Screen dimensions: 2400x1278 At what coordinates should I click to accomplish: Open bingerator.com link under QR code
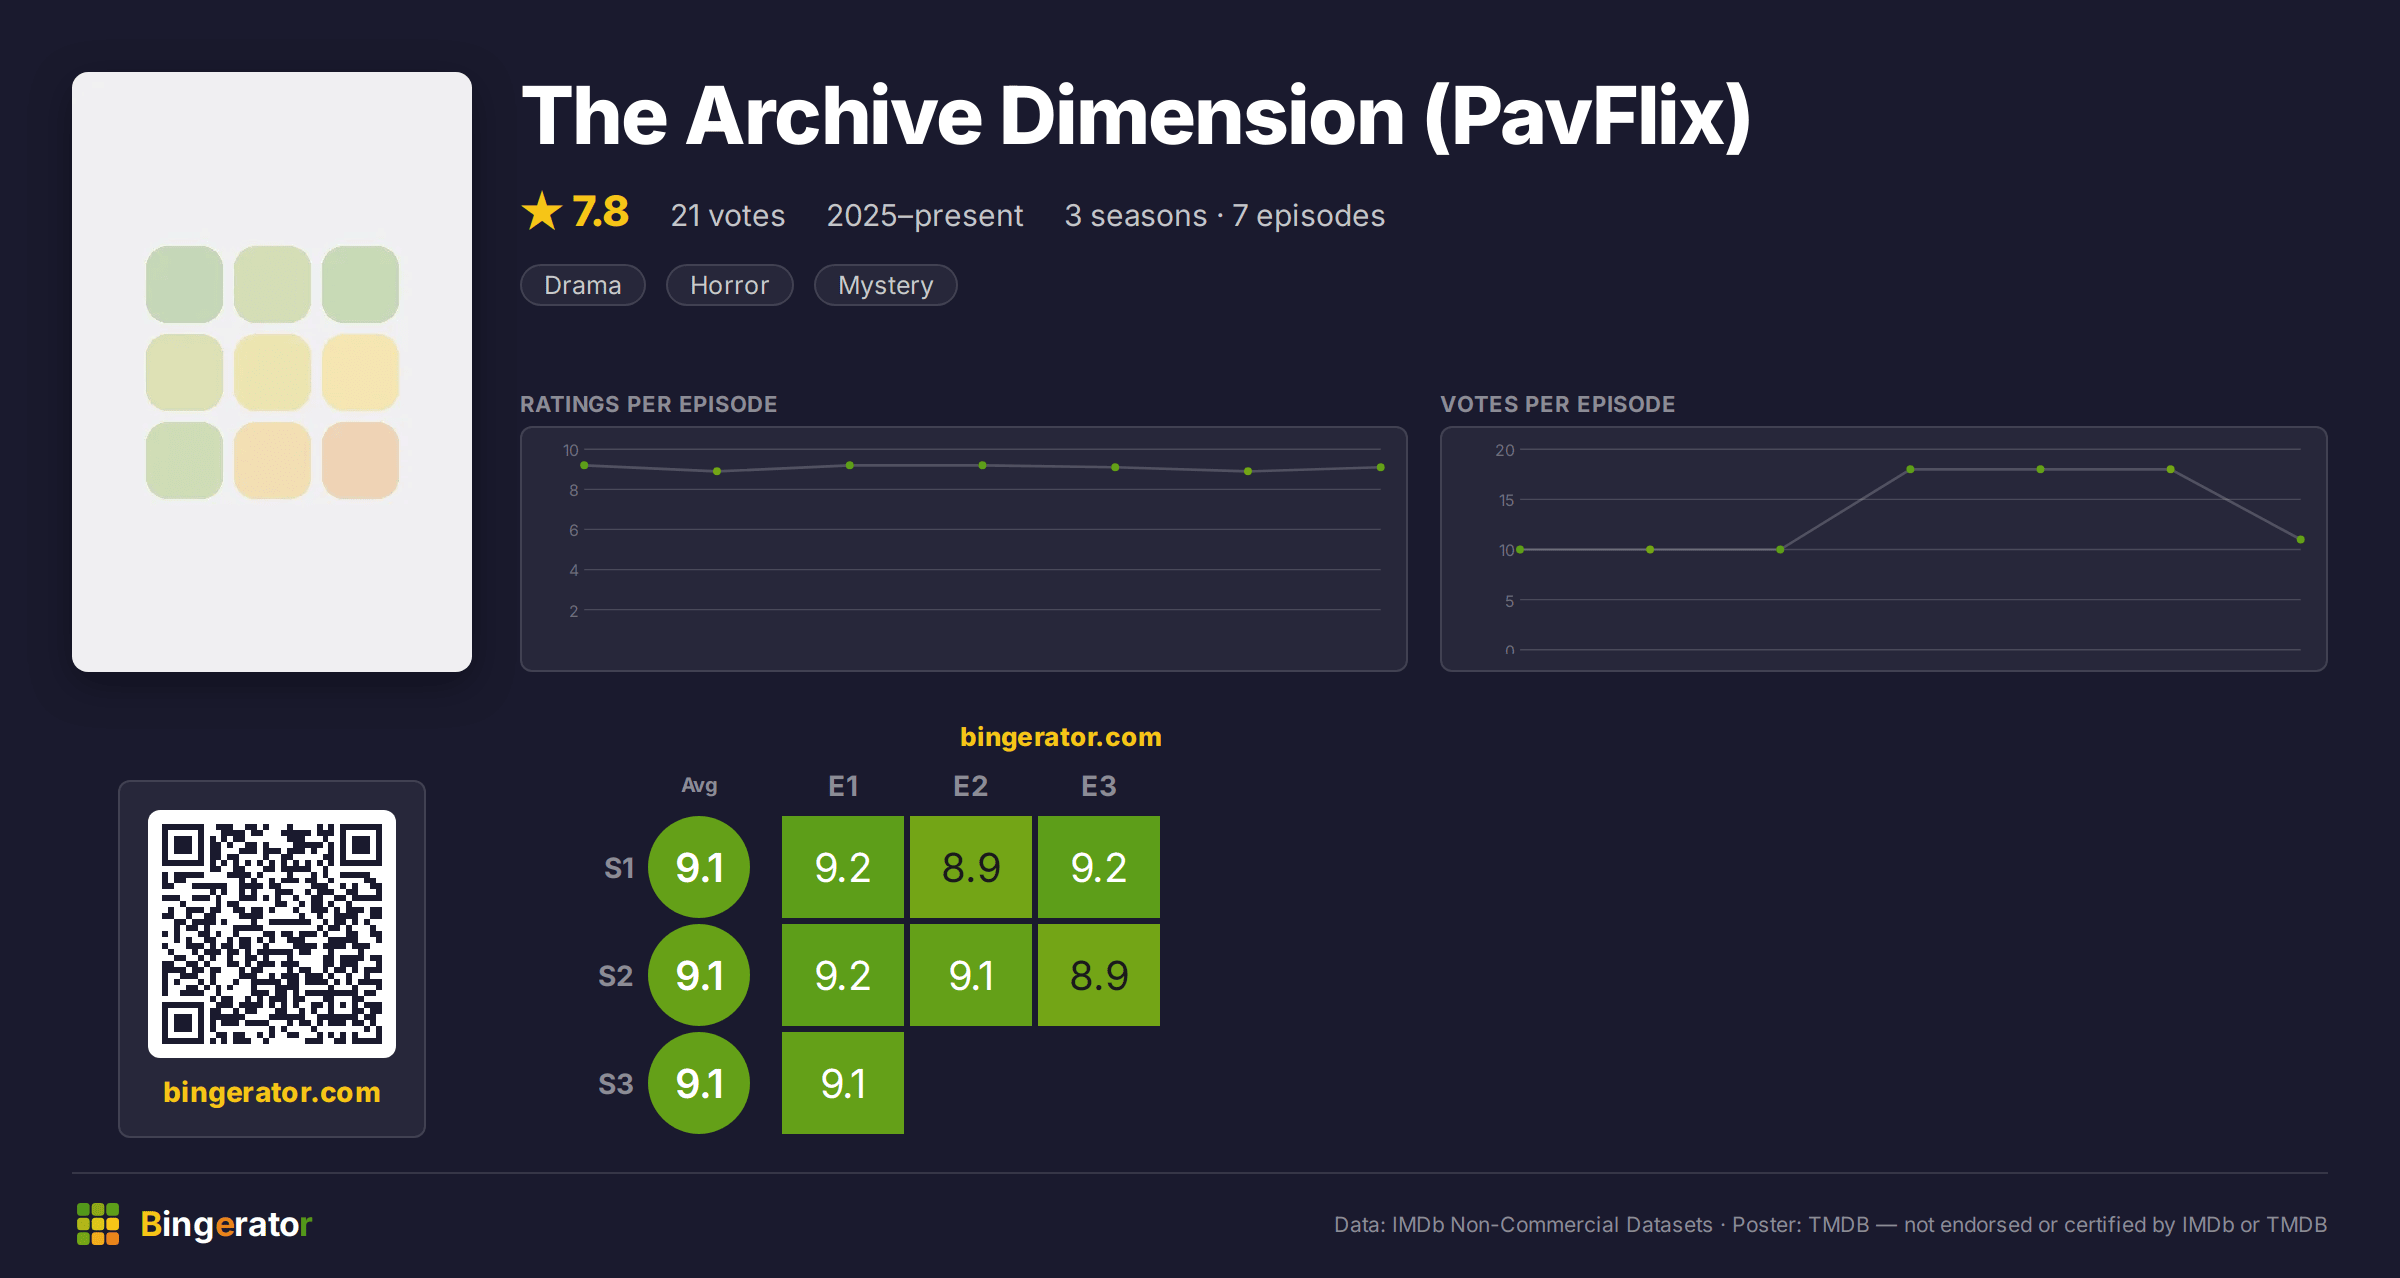(x=272, y=1092)
